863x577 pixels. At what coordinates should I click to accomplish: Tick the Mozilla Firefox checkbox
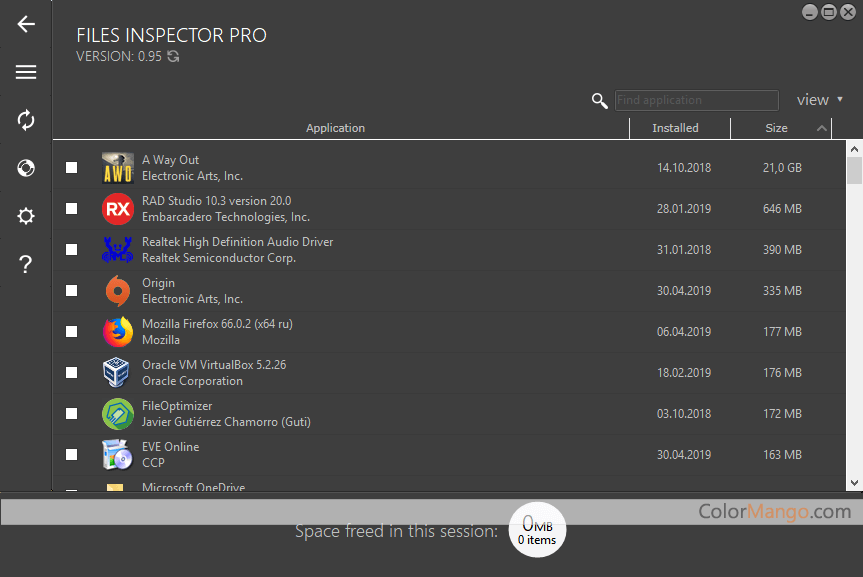click(71, 332)
